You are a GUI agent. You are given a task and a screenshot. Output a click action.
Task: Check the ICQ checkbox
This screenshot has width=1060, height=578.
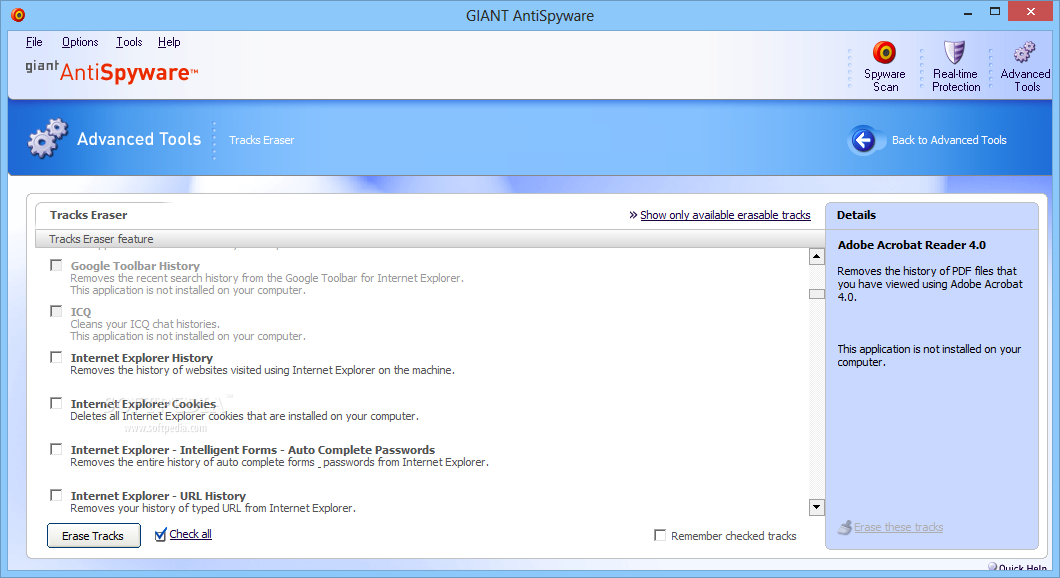56,311
